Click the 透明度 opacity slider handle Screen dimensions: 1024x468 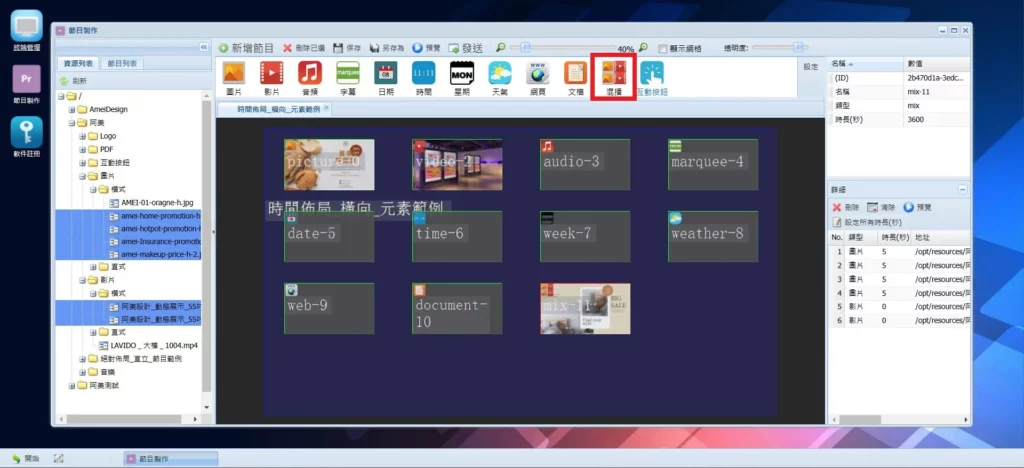point(798,47)
